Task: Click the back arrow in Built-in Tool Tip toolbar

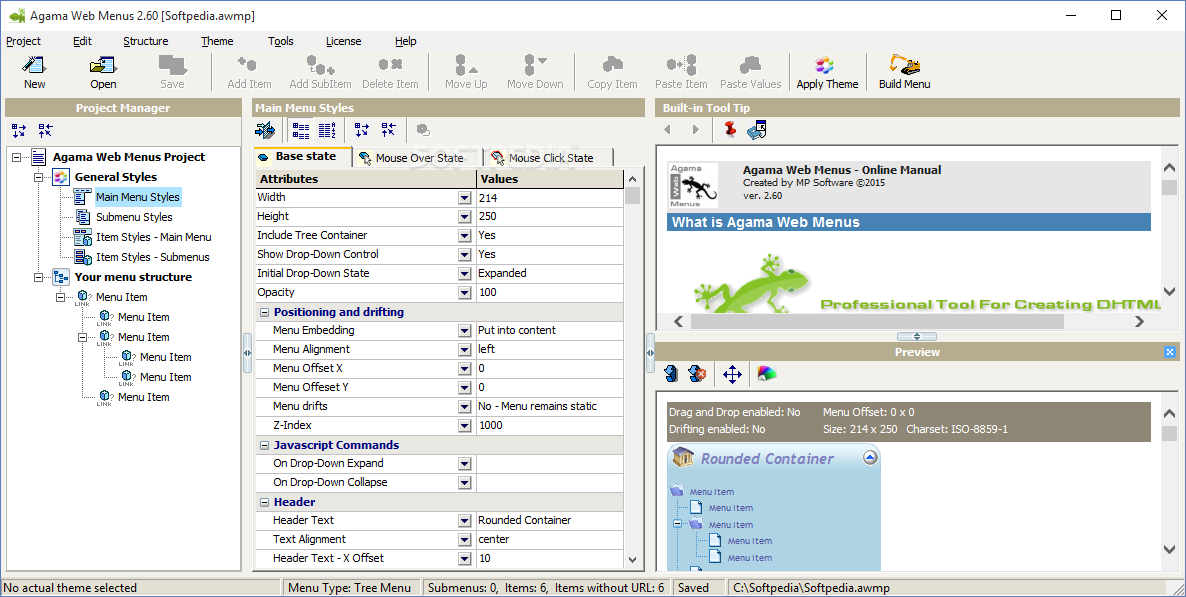Action: (x=667, y=129)
